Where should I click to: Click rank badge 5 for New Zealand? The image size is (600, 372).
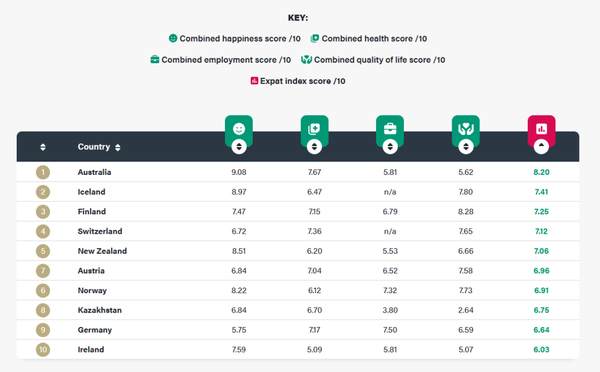coord(43,251)
